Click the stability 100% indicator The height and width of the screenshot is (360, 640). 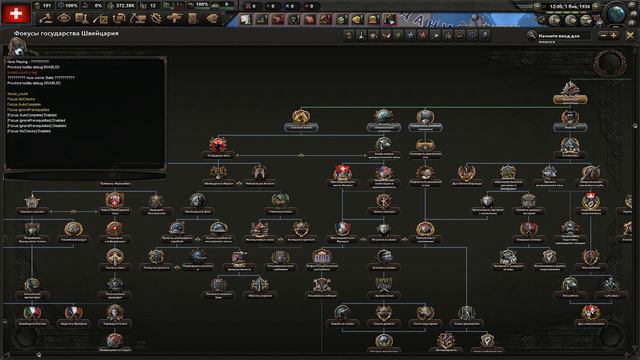click(67, 6)
